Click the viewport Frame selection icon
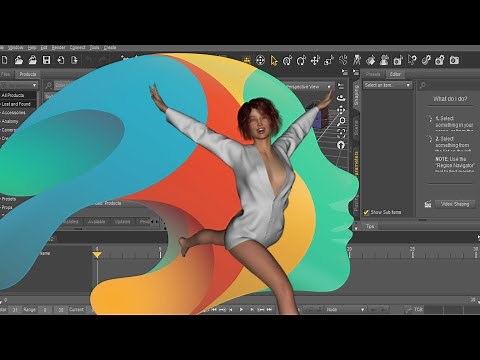 (x=341, y=133)
